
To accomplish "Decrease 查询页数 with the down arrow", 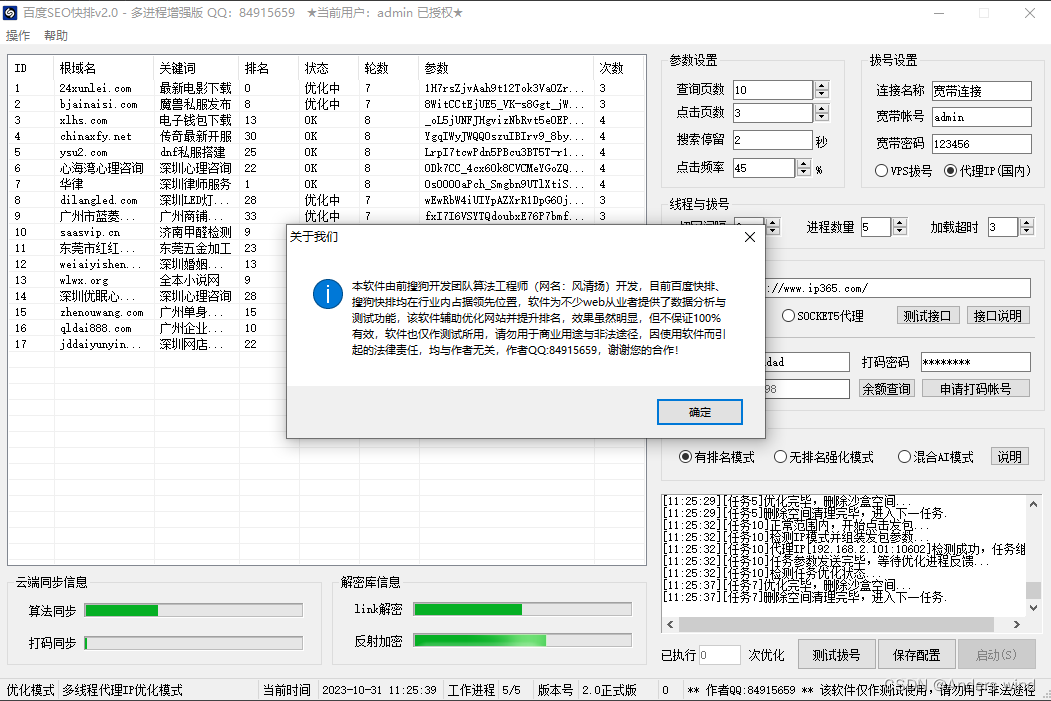I will click(x=822, y=94).
